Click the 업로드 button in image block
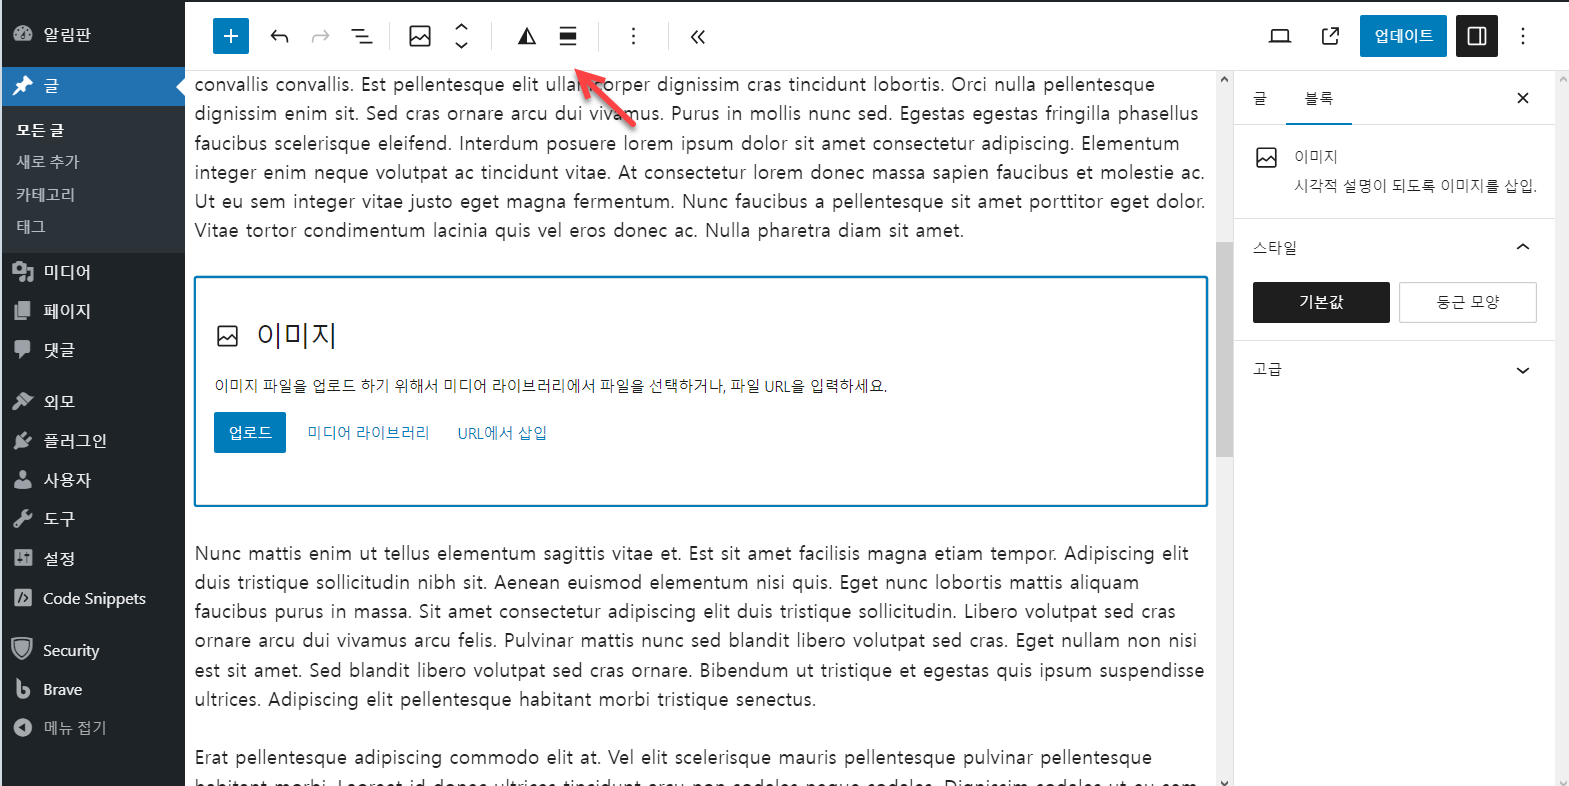 pyautogui.click(x=250, y=432)
